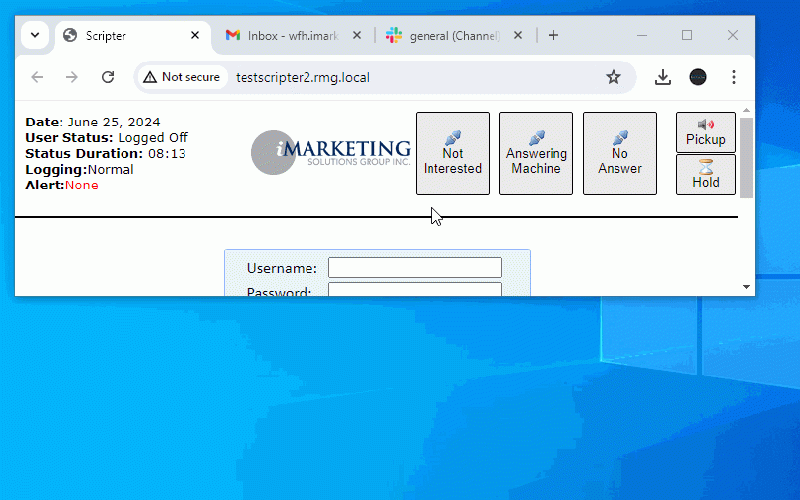Click the Pickup button
Screen dimensions: 800x500
(706, 133)
